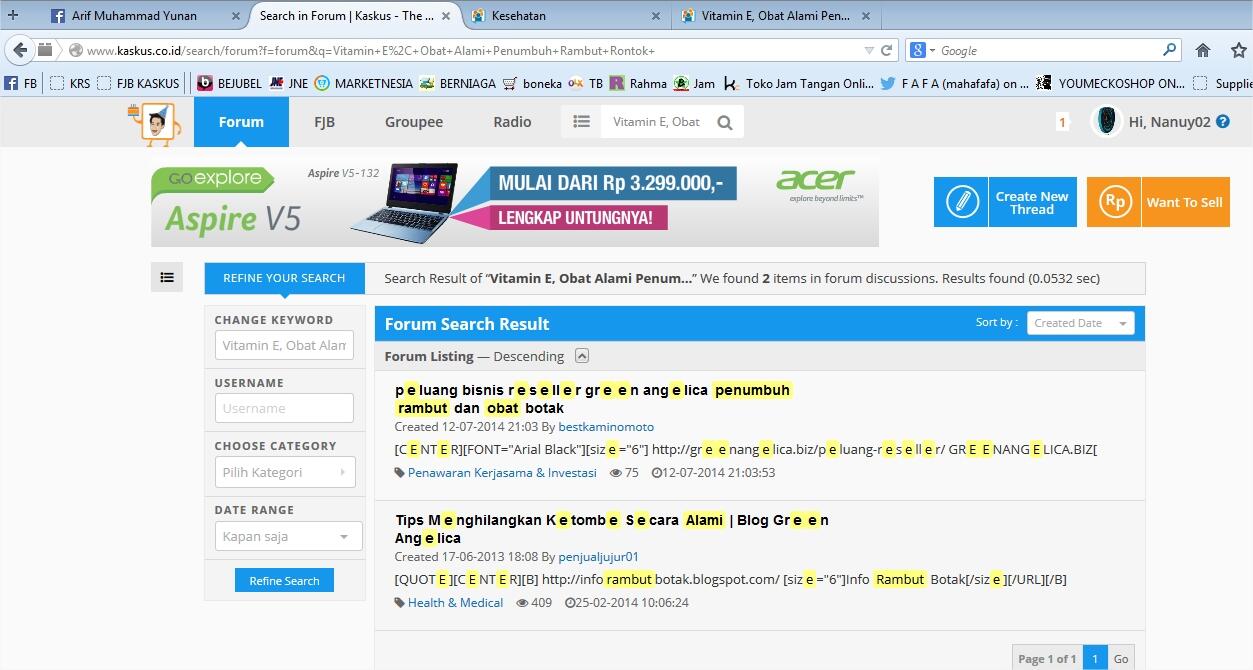Collapse the Forum Listing descending arrow
1253x670 pixels.
[x=583, y=356]
